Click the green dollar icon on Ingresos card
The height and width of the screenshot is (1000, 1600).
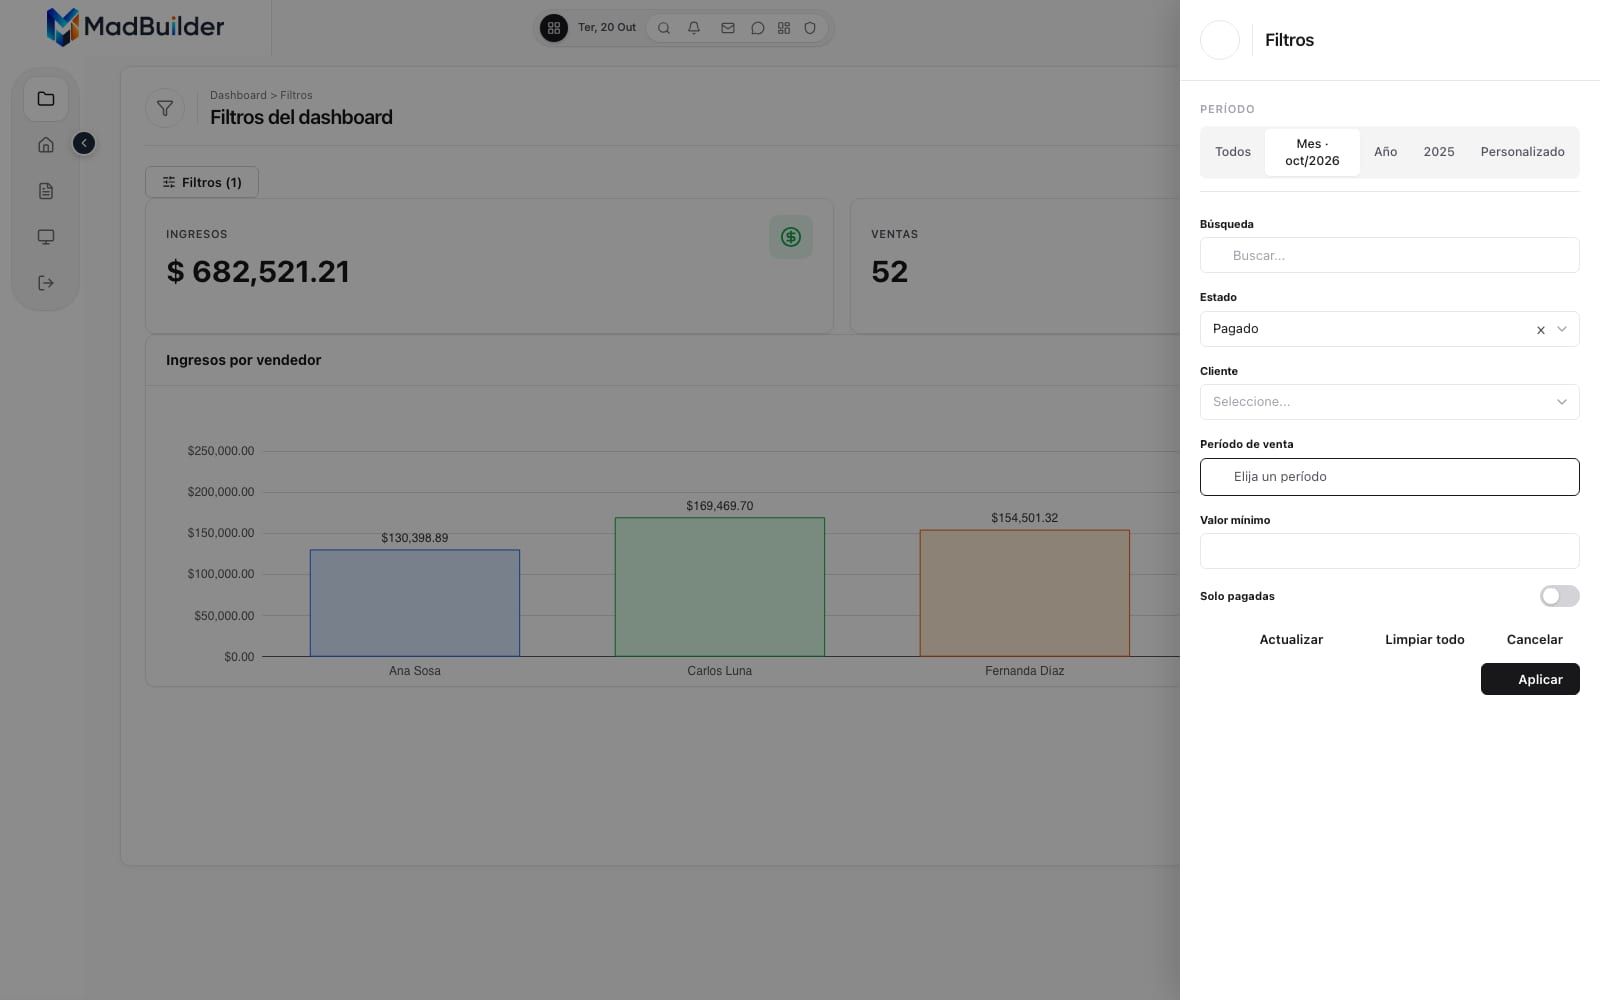[791, 237]
